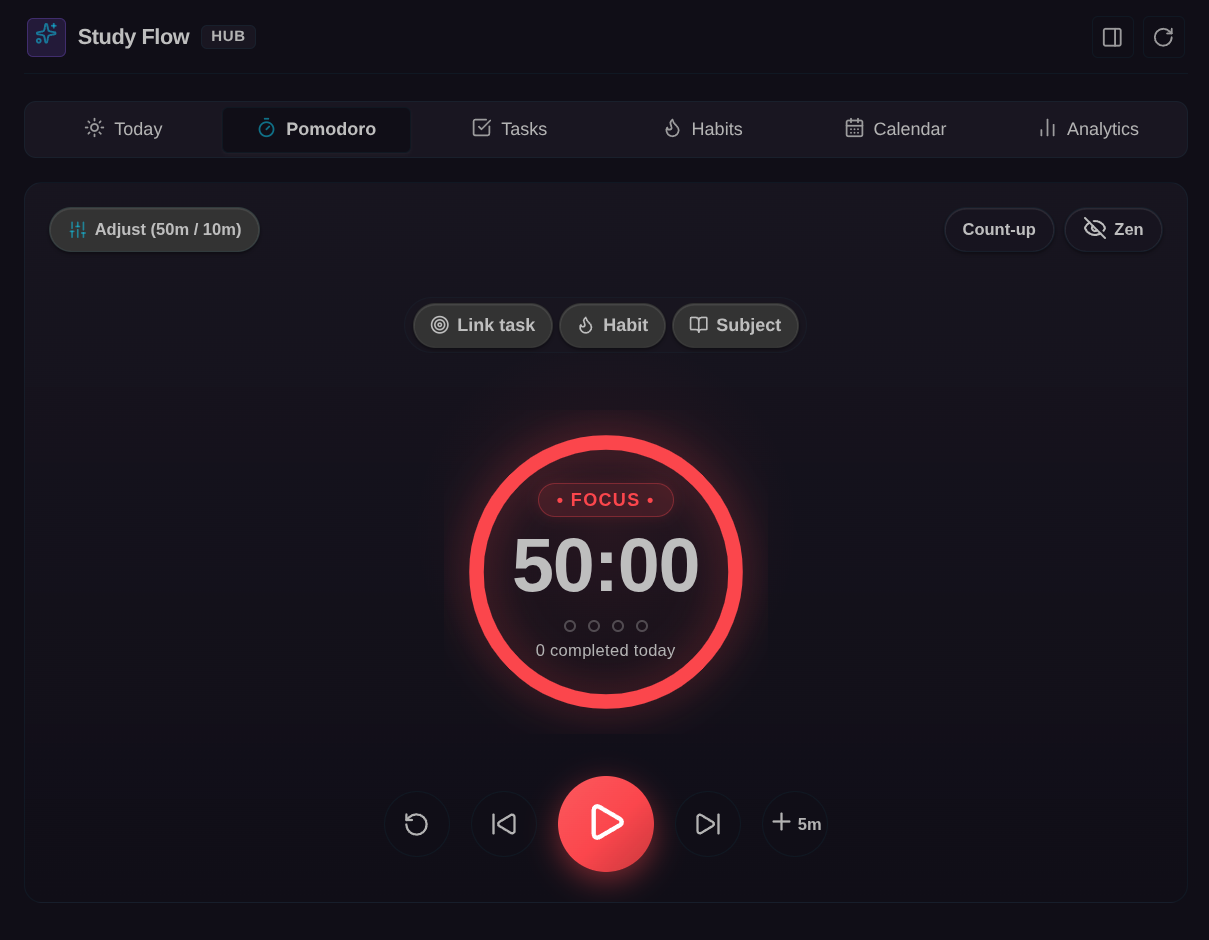Click the FOCUS mode badge
Viewport: 1209px width, 940px height.
[x=605, y=500]
